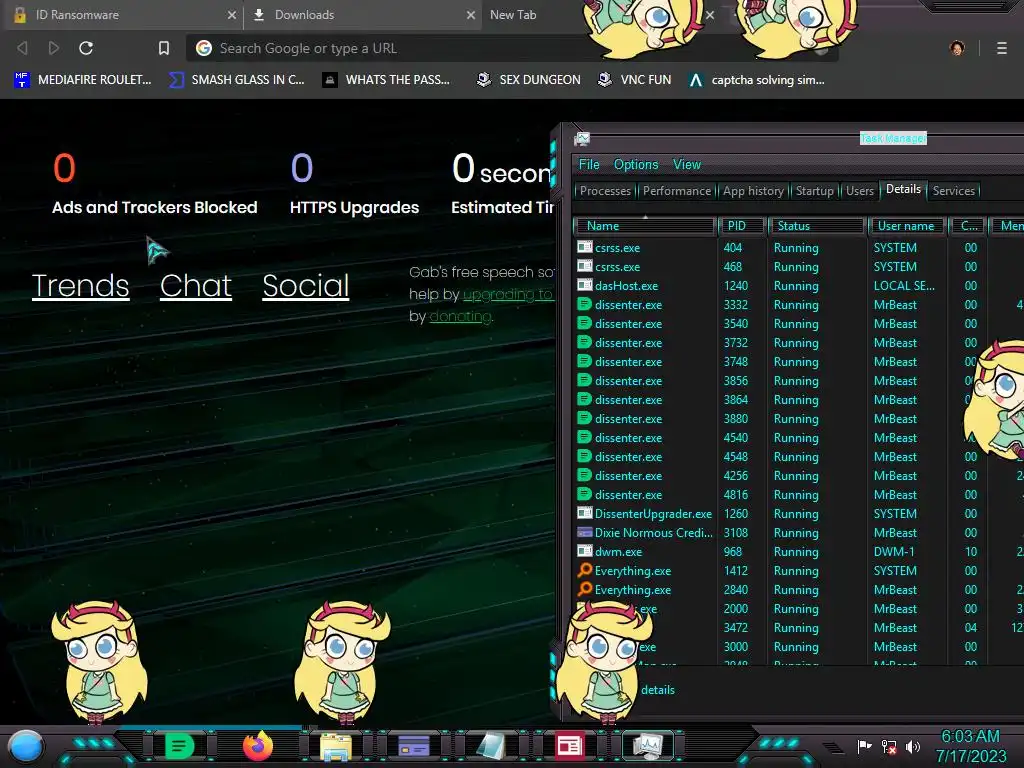Switch to the Startup tab
The width and height of the screenshot is (1024, 768).
(x=814, y=191)
